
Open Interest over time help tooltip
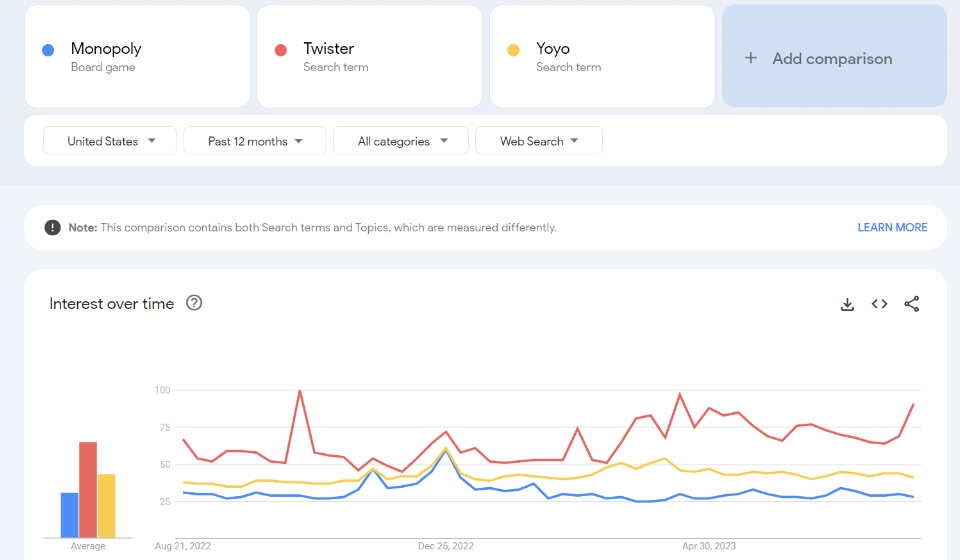(194, 303)
